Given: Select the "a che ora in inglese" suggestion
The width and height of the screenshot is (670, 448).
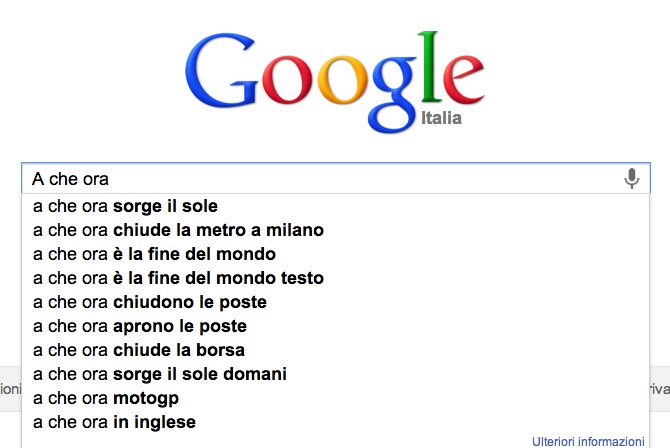Looking at the screenshot, I should [114, 422].
